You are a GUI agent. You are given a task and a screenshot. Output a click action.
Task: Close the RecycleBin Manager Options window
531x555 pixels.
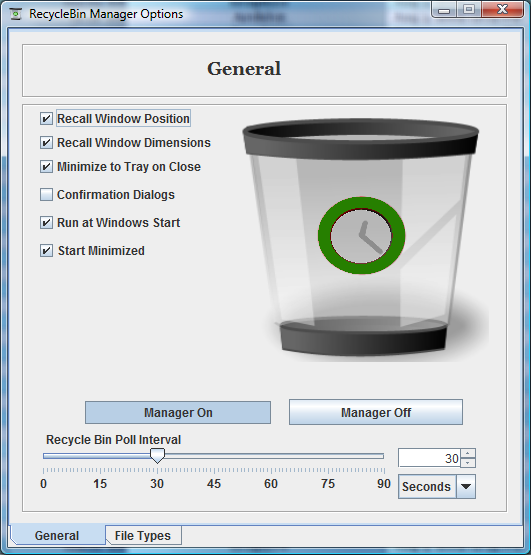[502, 10]
